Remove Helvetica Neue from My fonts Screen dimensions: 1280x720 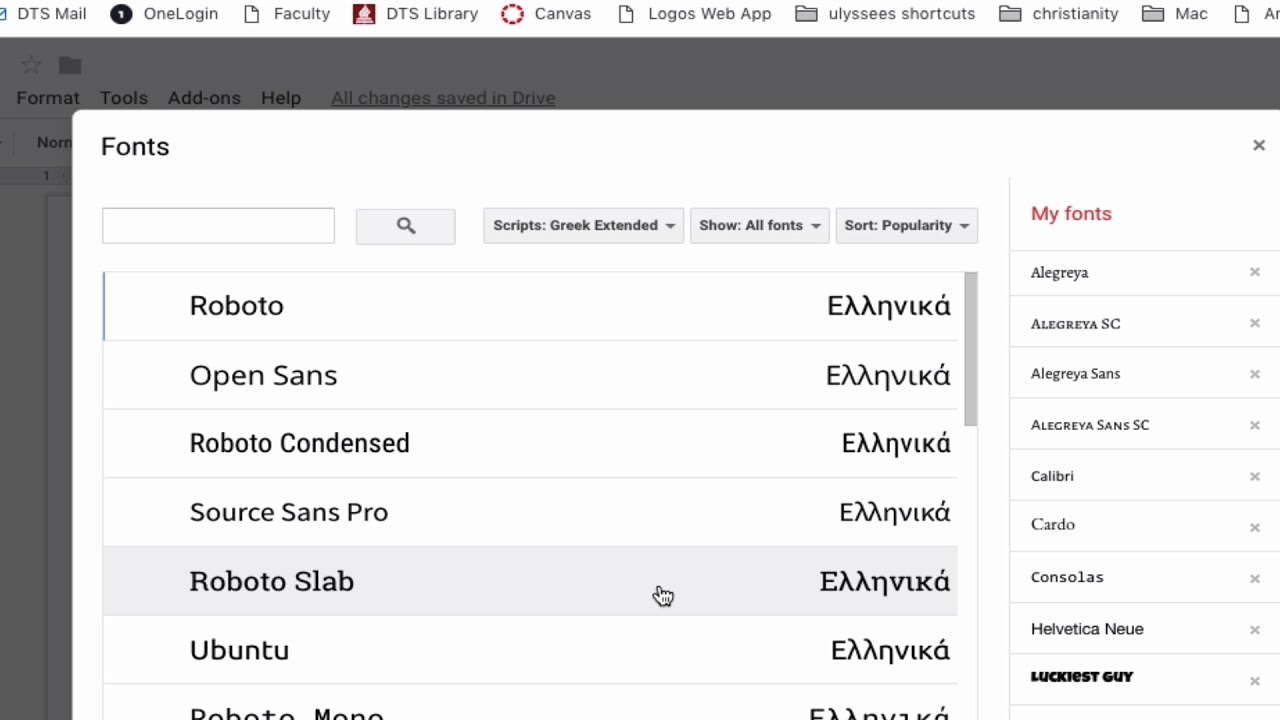coord(1254,630)
